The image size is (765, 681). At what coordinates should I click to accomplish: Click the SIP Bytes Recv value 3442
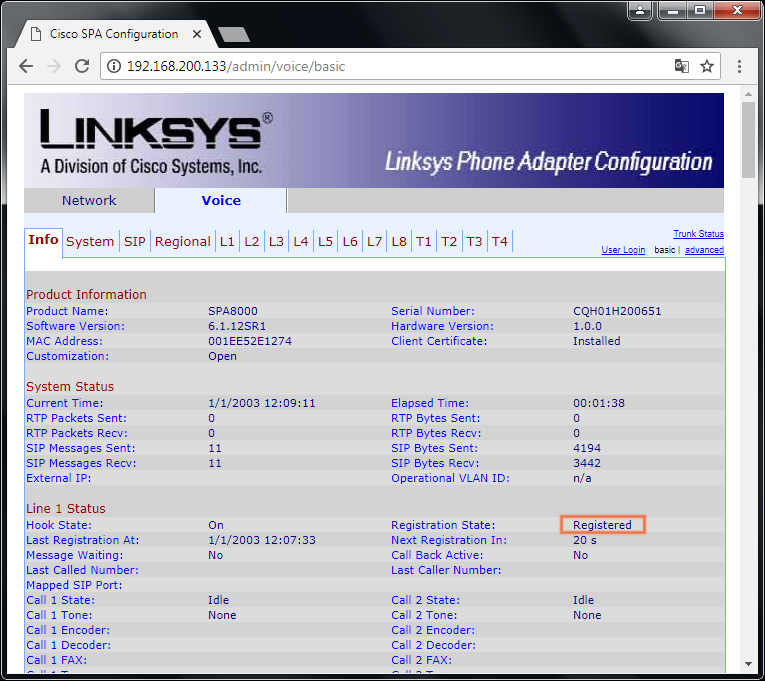coord(587,463)
